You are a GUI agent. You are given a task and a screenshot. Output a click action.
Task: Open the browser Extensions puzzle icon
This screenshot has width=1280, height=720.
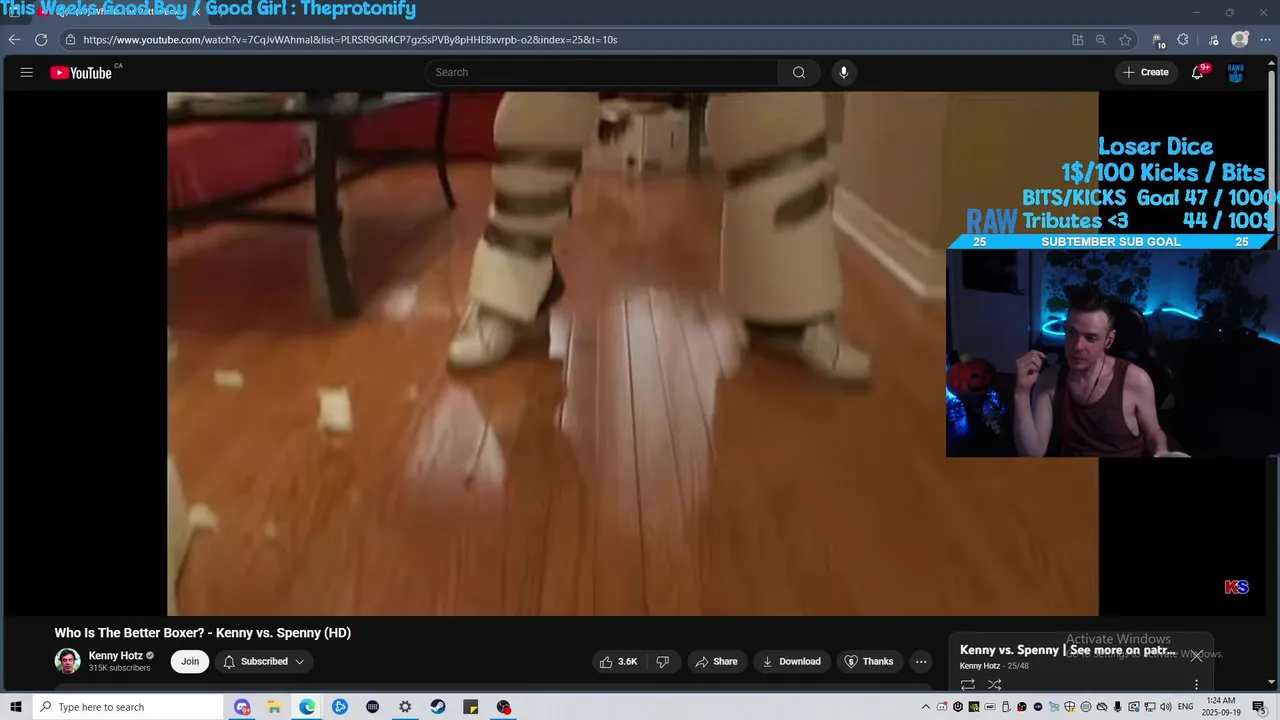[1183, 40]
